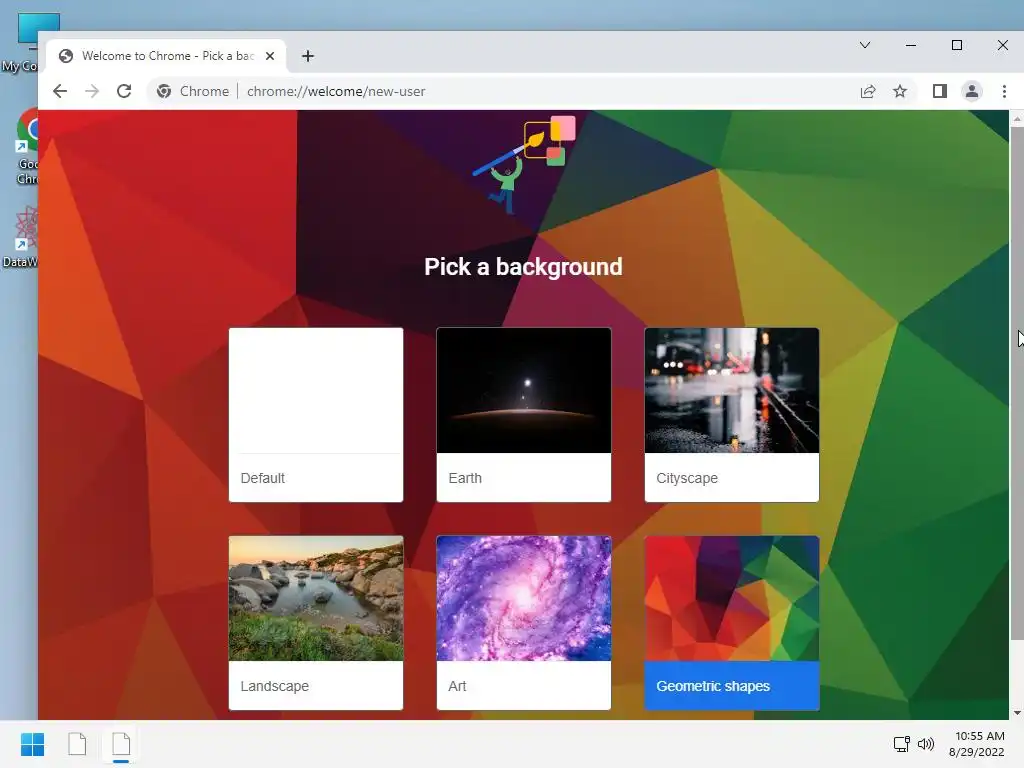Select the Welcome to Chrome tab

[167, 56]
